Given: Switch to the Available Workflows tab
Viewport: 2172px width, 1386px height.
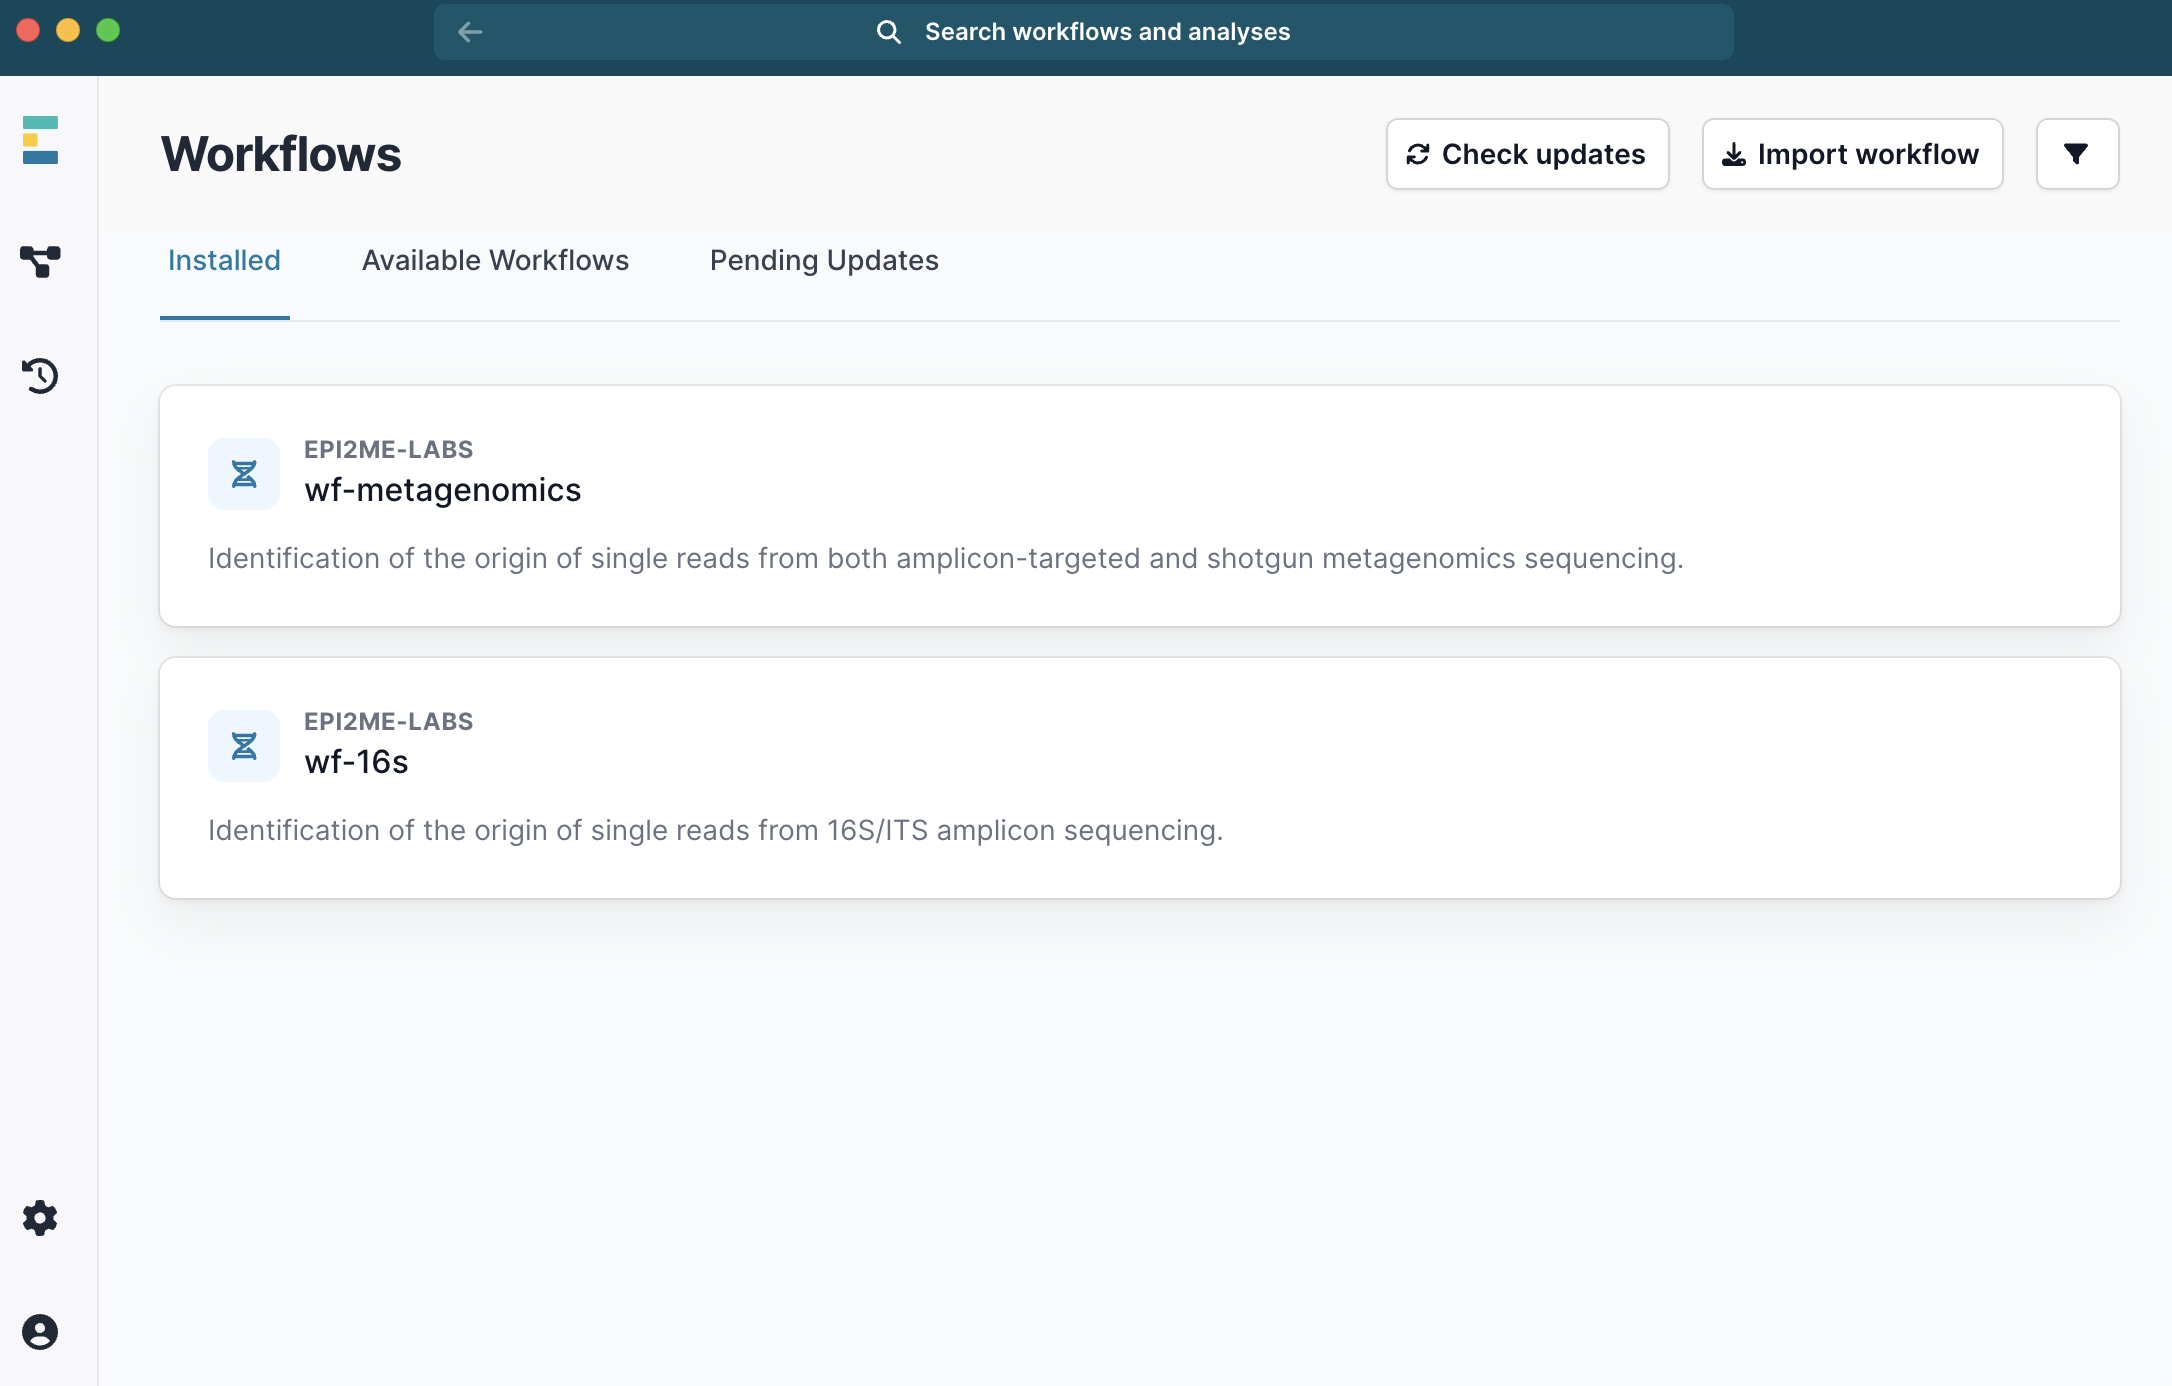Looking at the screenshot, I should (x=495, y=260).
